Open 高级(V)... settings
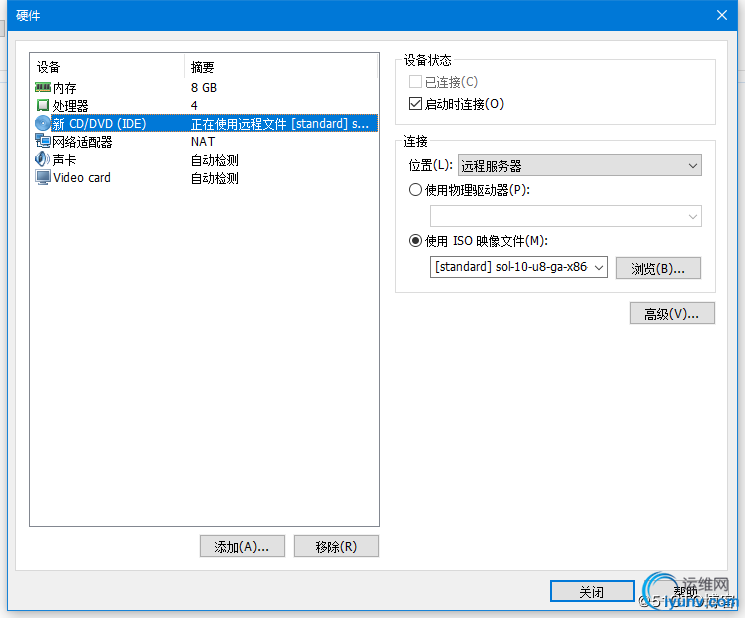 [672, 314]
